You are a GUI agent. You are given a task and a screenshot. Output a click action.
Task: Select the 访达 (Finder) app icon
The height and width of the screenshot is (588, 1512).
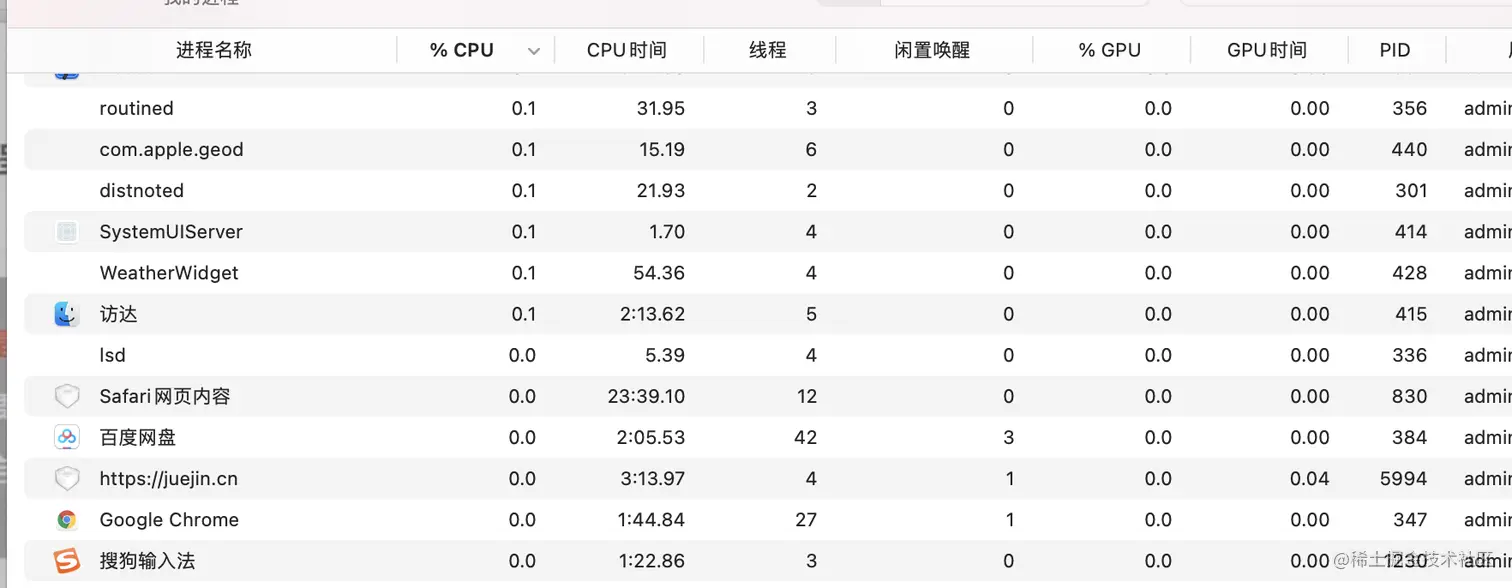pyautogui.click(x=66, y=313)
